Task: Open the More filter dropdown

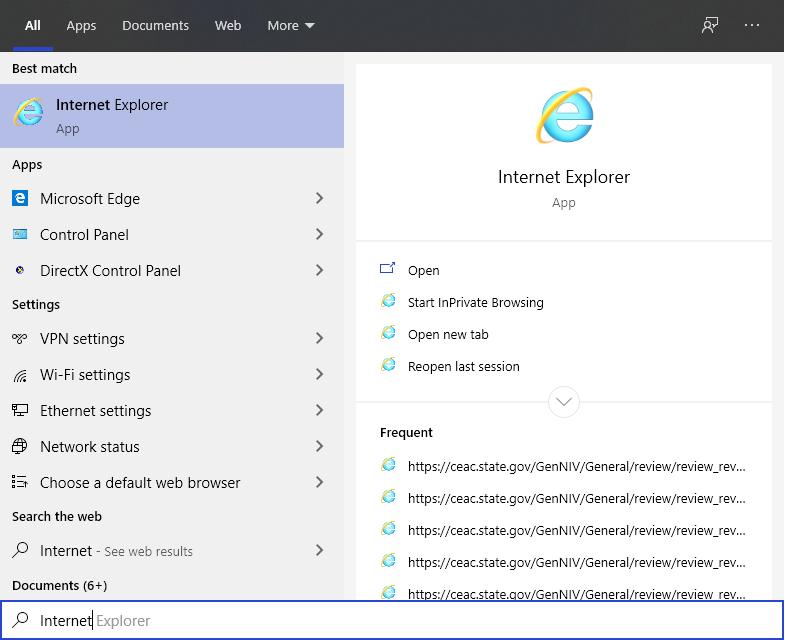Action: click(x=291, y=25)
